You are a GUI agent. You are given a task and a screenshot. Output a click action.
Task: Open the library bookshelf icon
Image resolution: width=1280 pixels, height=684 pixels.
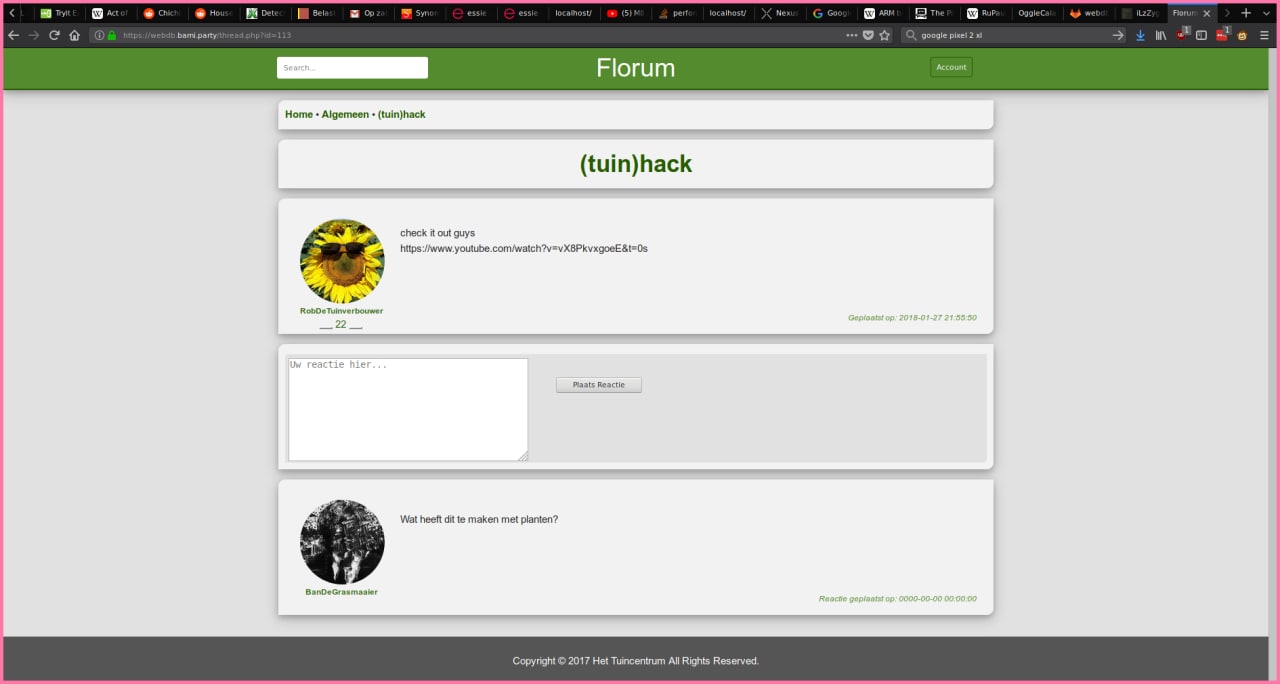coord(1161,35)
